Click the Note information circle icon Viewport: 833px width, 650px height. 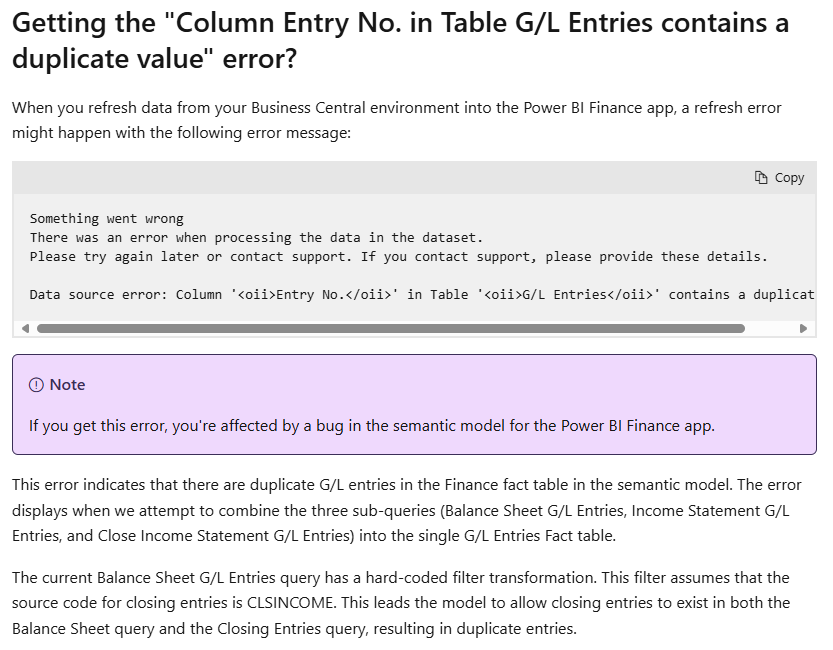pos(36,384)
